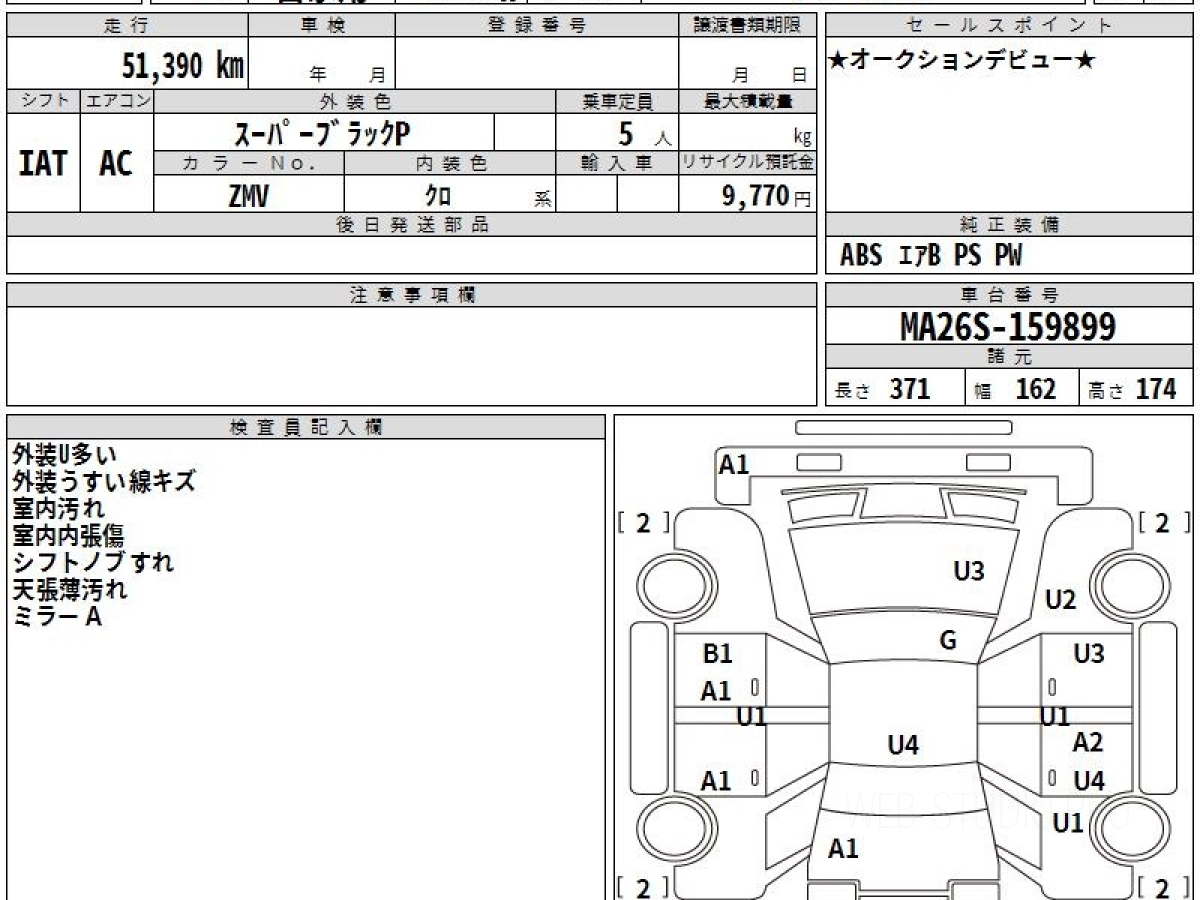Select the 登録番号 header
1200x900 pixels.
537,26
